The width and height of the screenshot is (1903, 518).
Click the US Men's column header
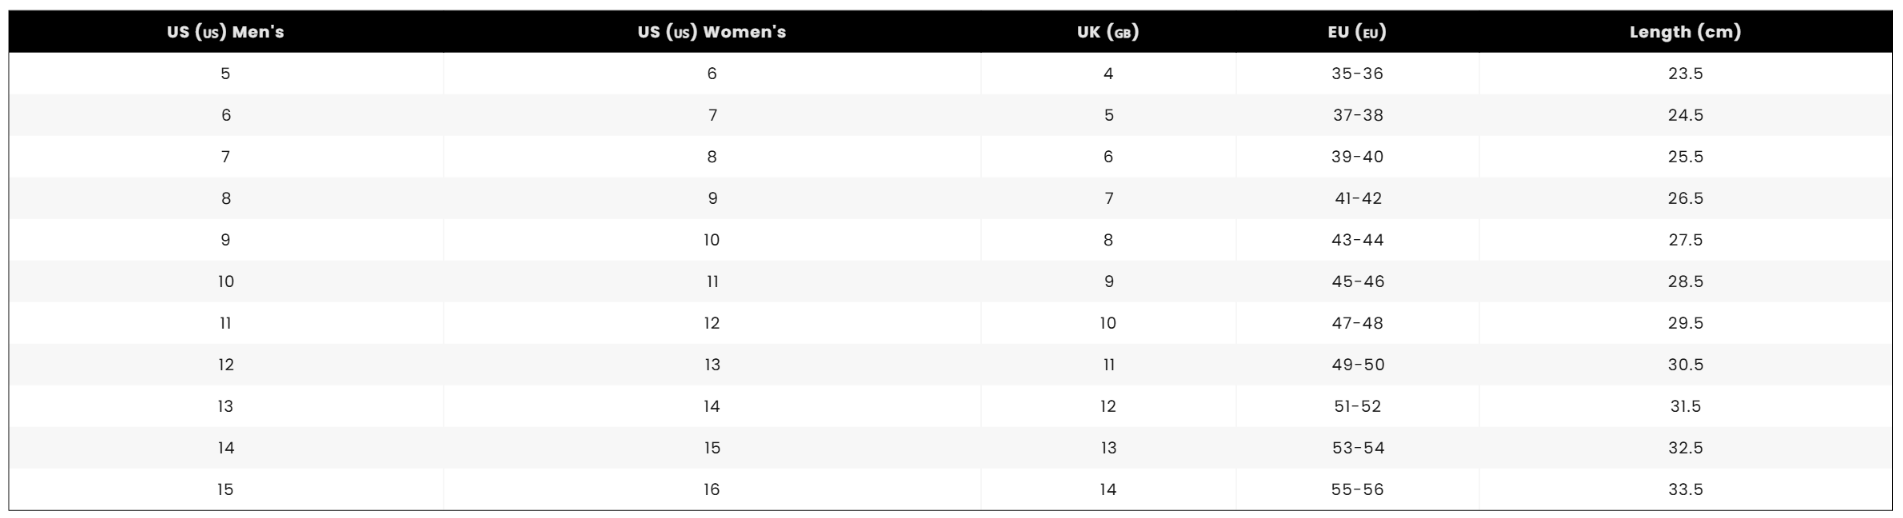tap(226, 32)
